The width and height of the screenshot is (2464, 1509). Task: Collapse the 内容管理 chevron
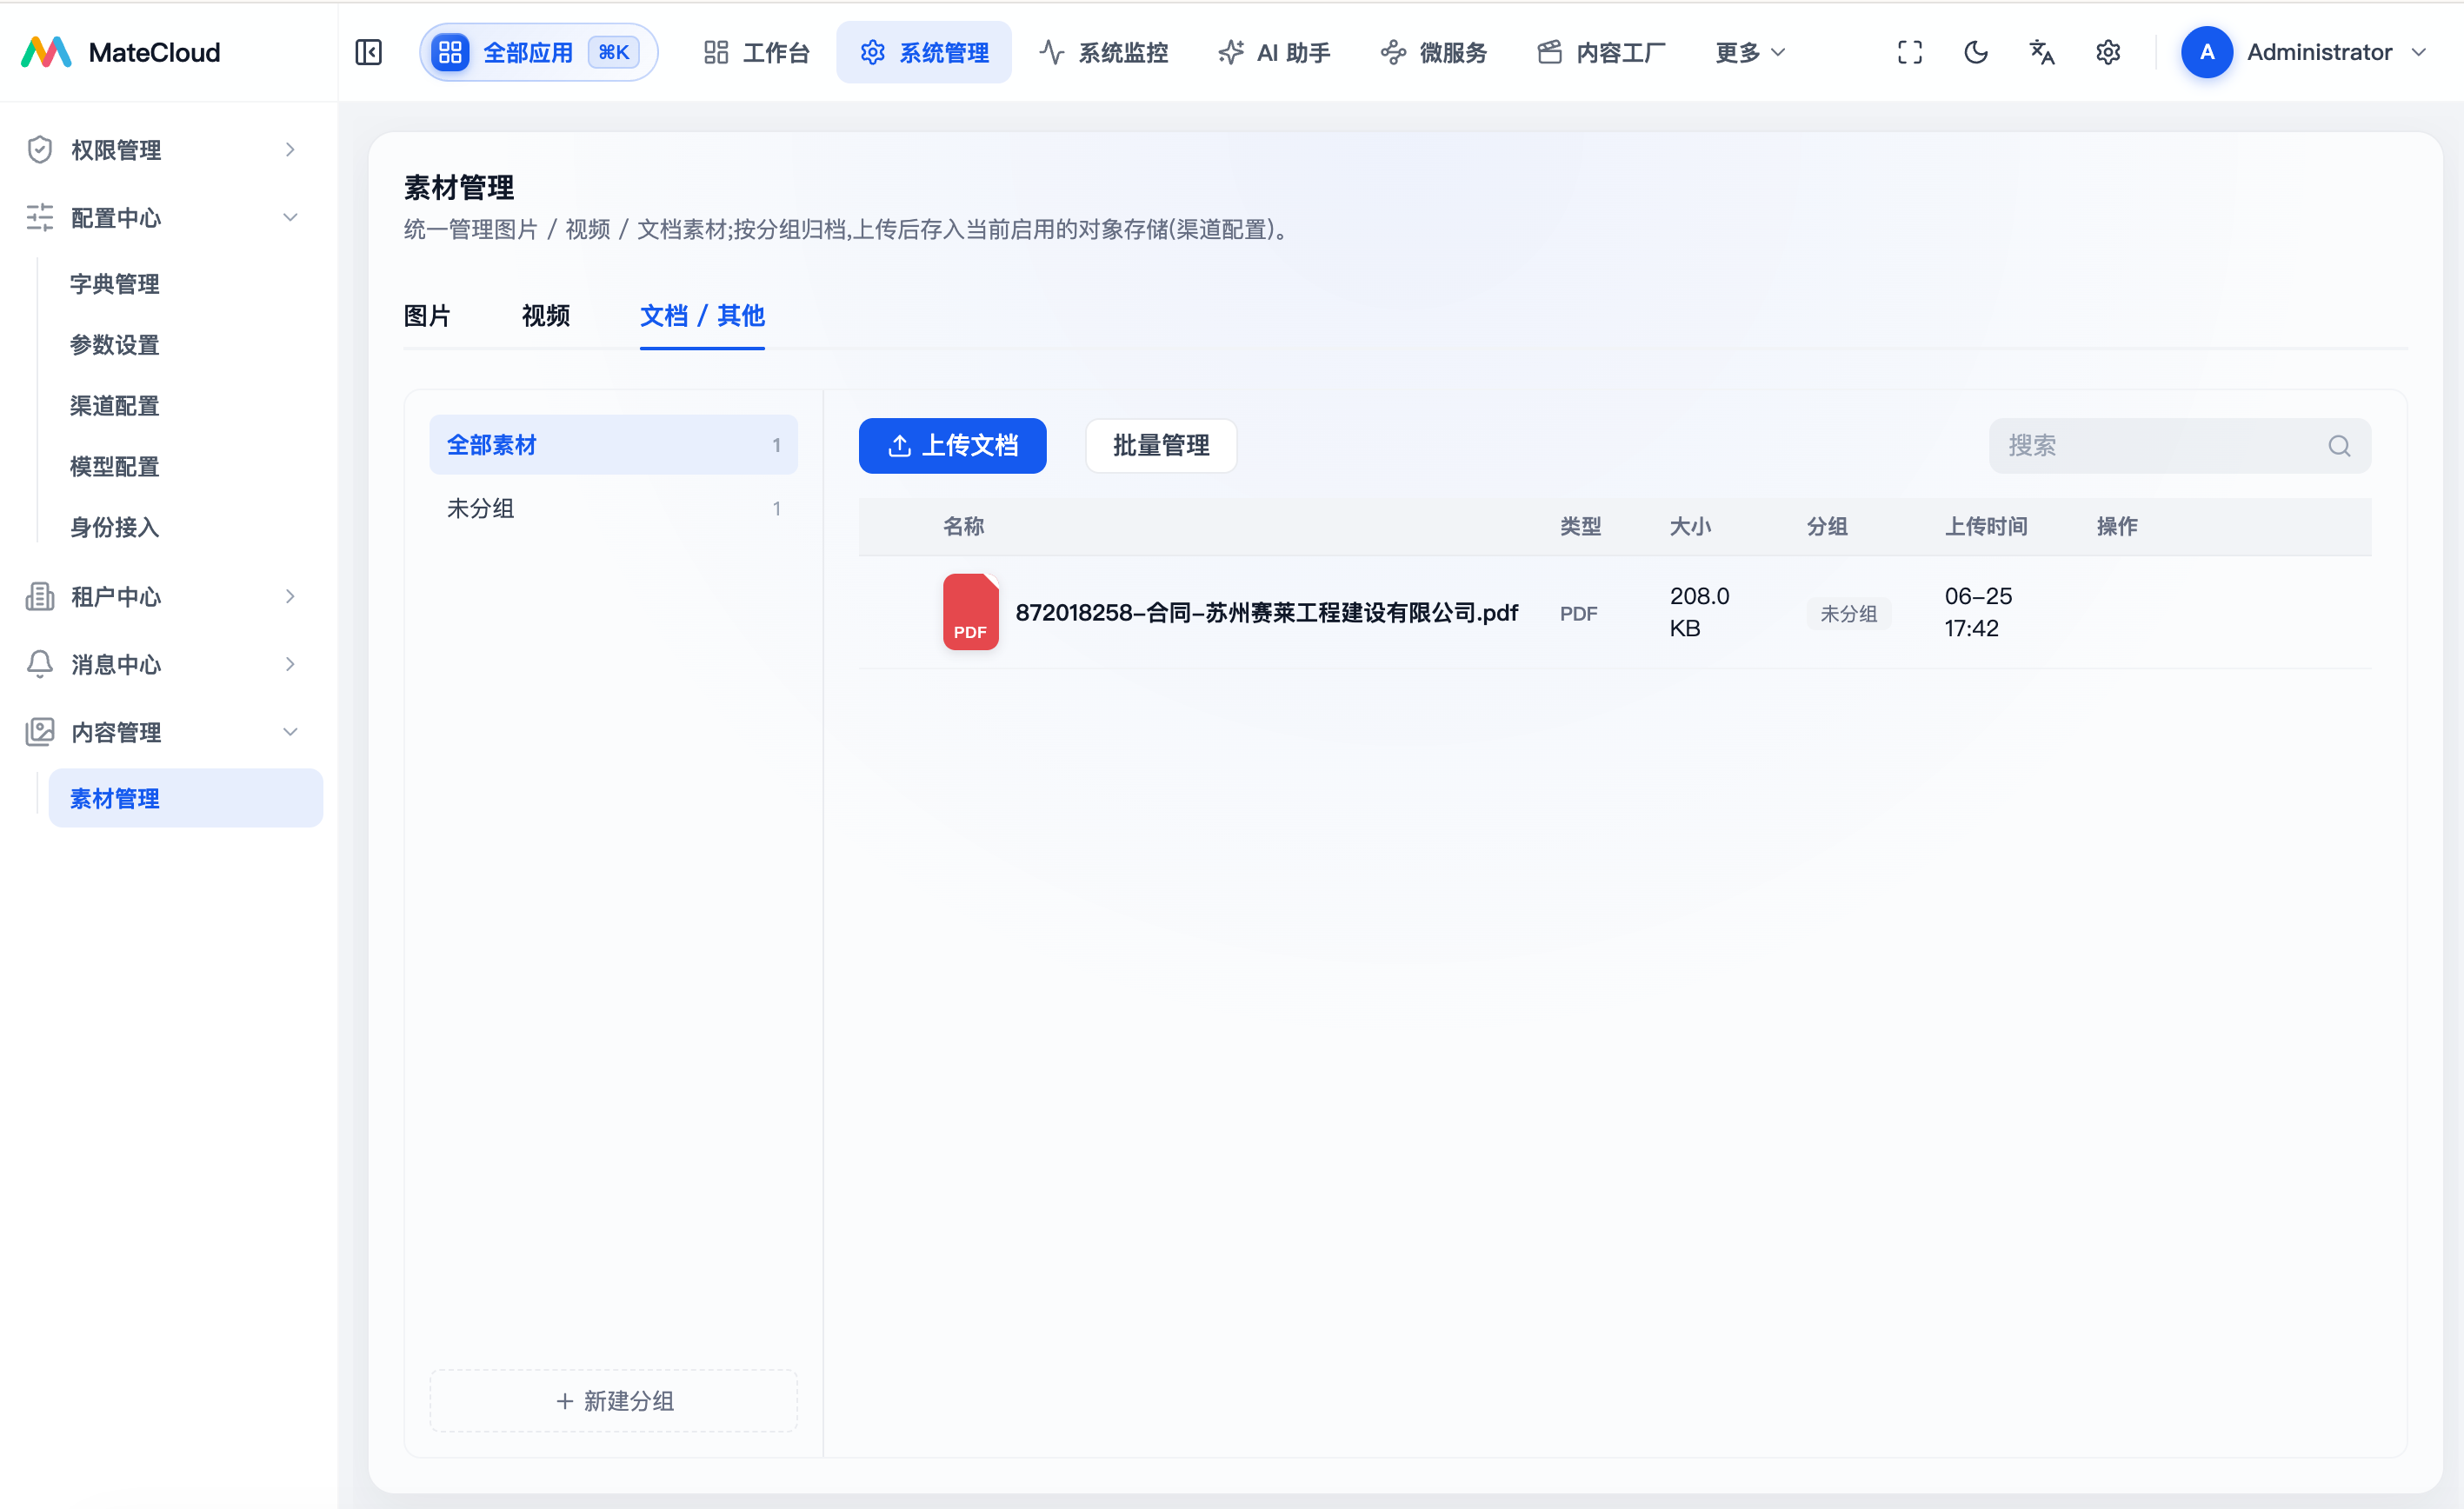coord(290,731)
